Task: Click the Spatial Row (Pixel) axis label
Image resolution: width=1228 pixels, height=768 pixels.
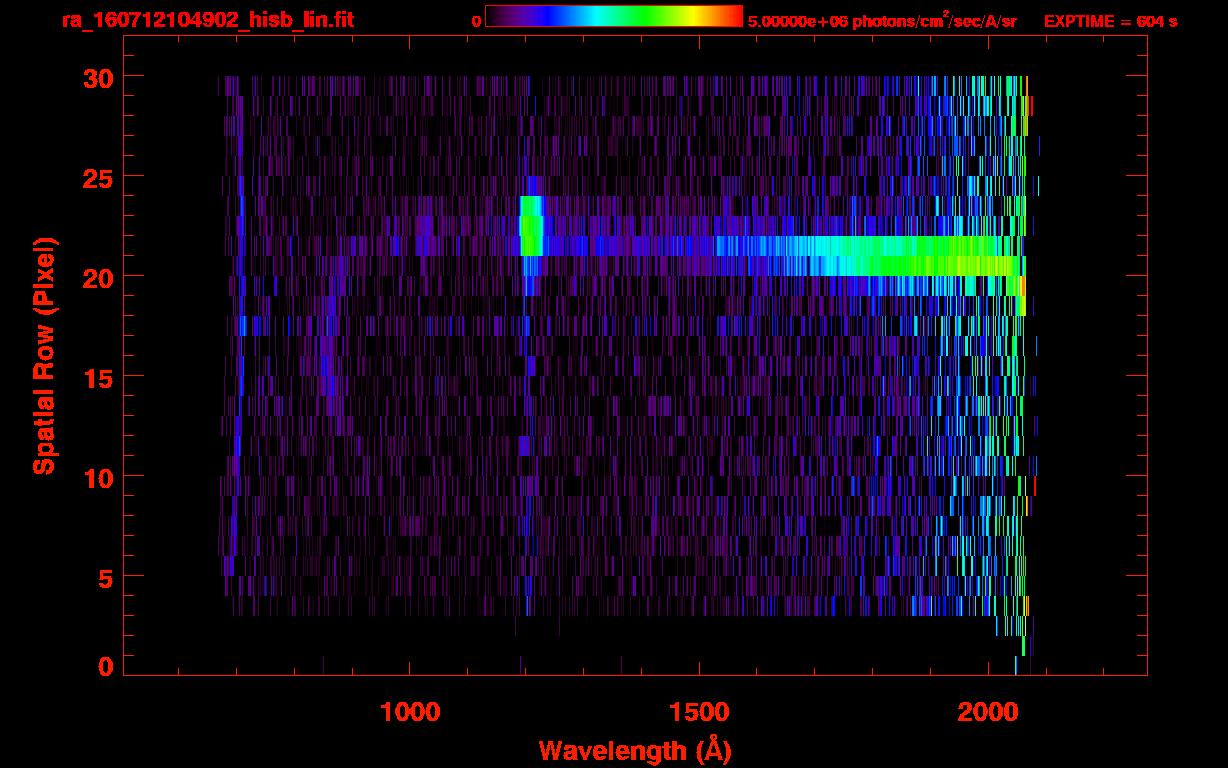Action: [x=43, y=355]
